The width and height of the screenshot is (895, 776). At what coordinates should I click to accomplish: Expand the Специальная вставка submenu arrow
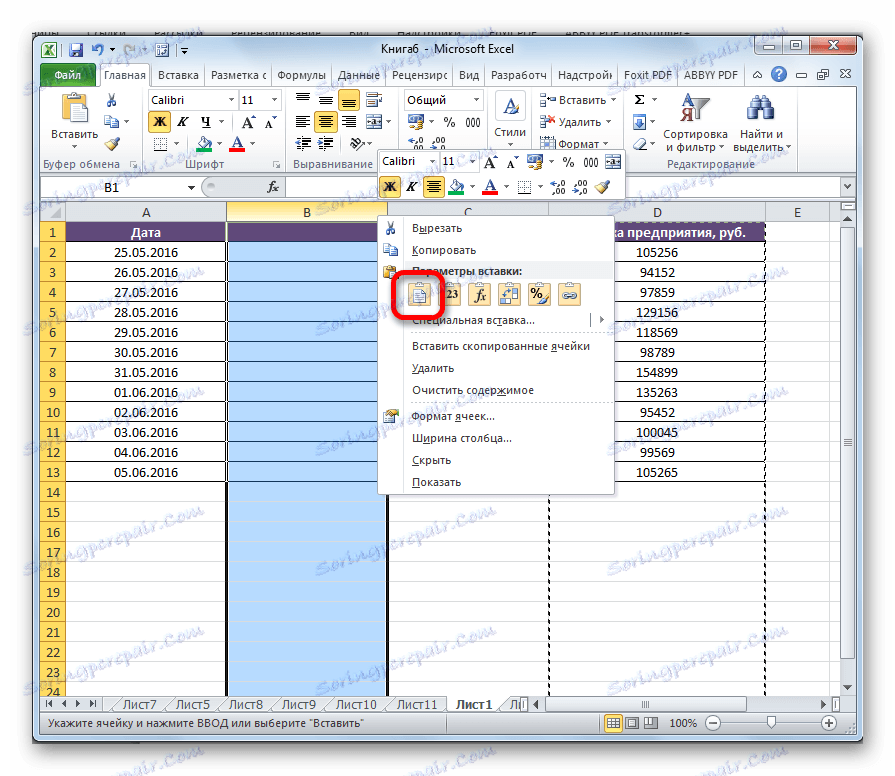click(x=602, y=320)
